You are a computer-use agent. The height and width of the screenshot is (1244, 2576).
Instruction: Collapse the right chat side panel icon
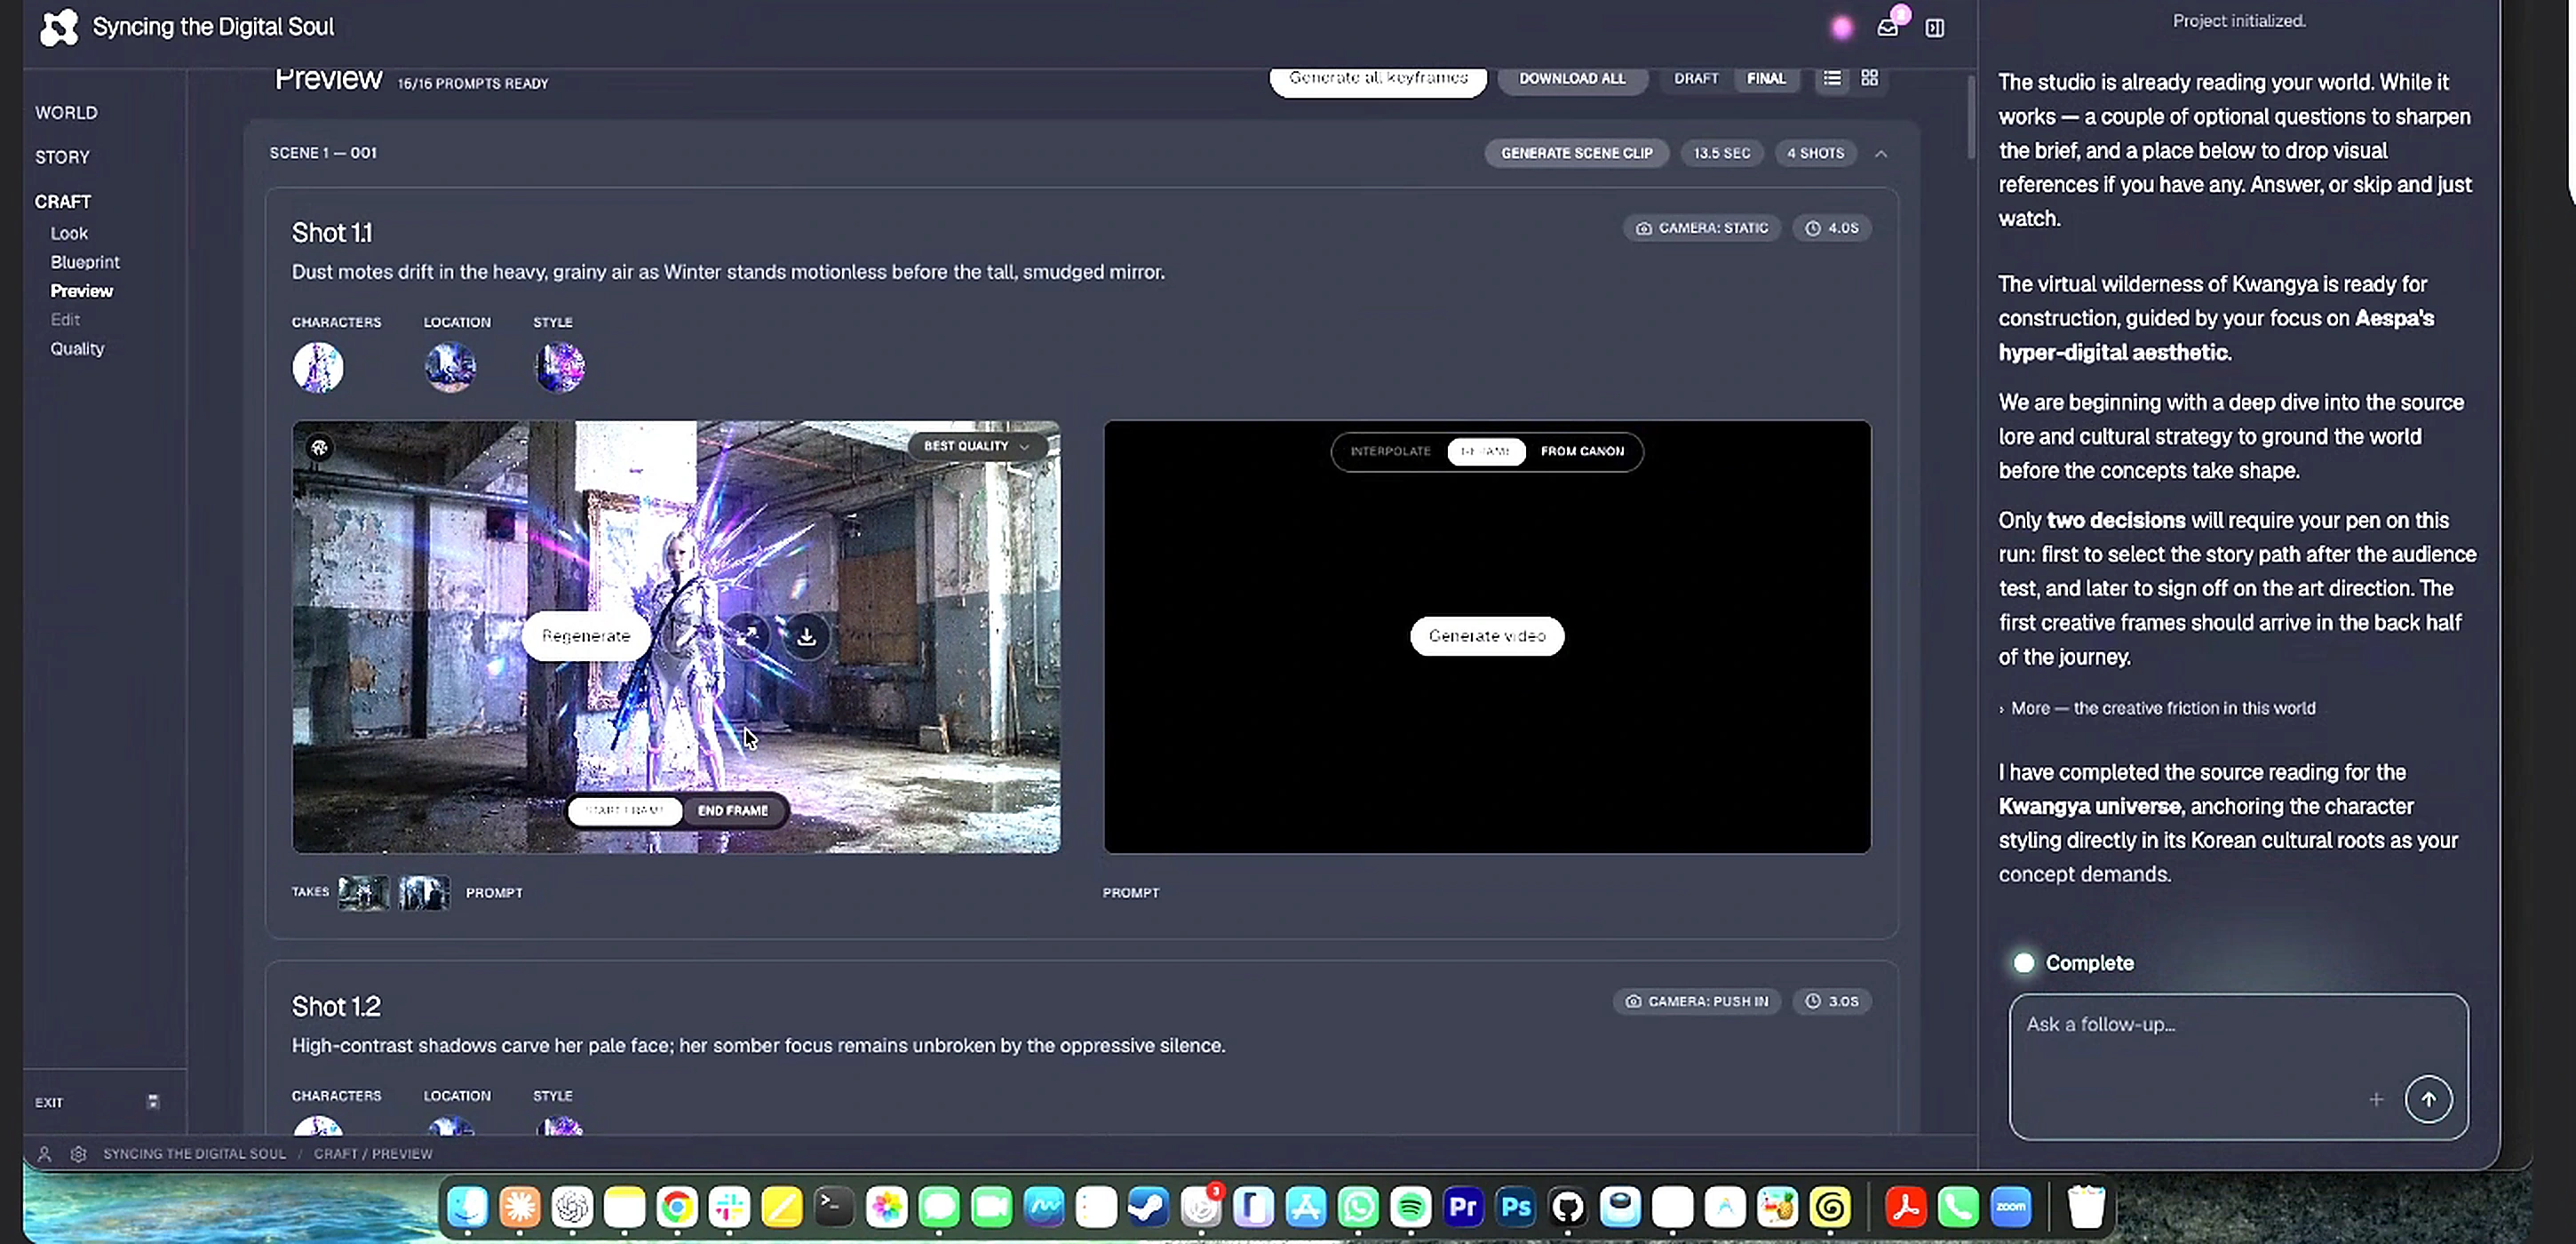click(x=1935, y=28)
